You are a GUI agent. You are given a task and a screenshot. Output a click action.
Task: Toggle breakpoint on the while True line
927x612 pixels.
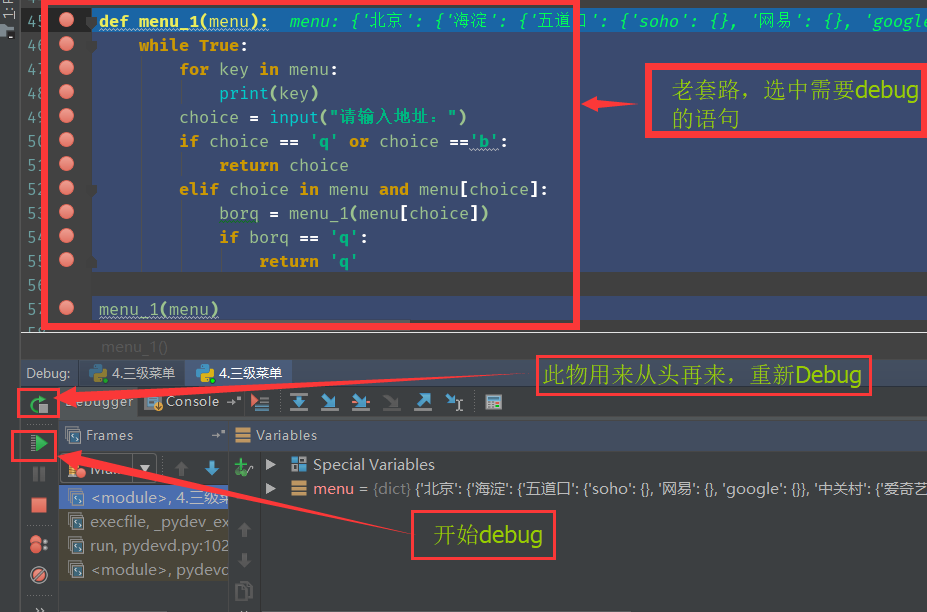[x=66, y=44]
